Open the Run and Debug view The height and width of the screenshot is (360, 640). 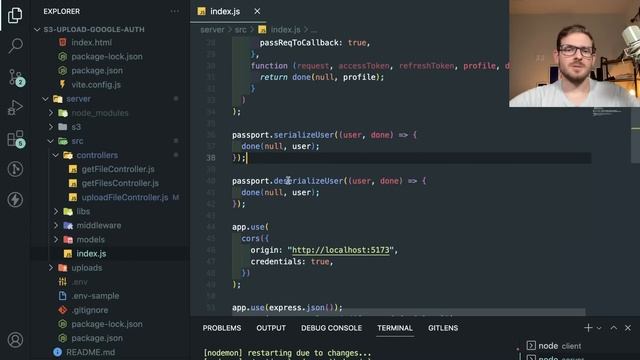pyautogui.click(x=15, y=108)
